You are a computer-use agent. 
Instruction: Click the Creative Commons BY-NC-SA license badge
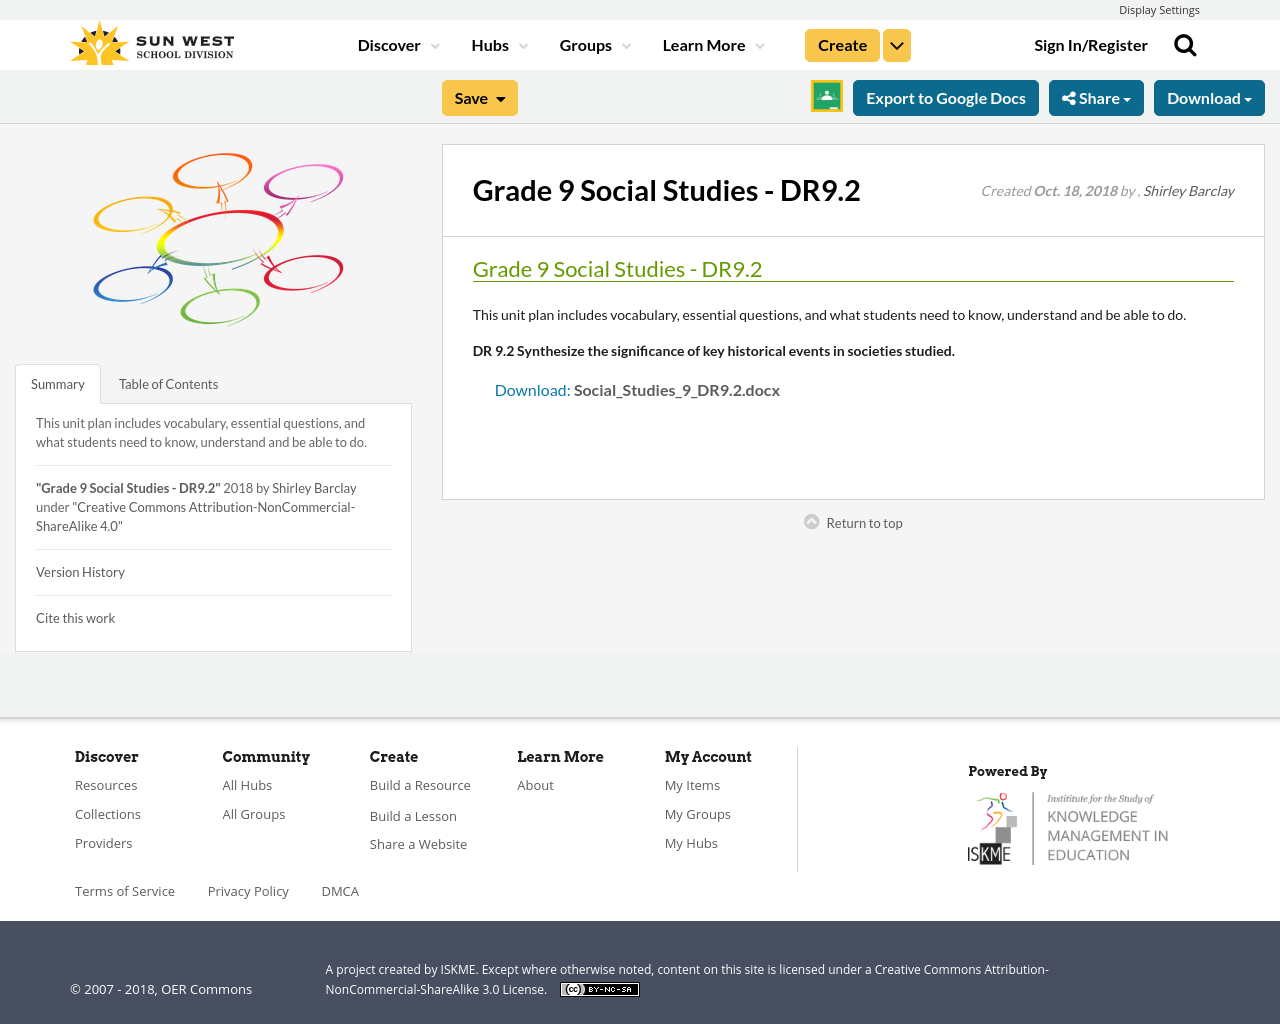pos(599,988)
